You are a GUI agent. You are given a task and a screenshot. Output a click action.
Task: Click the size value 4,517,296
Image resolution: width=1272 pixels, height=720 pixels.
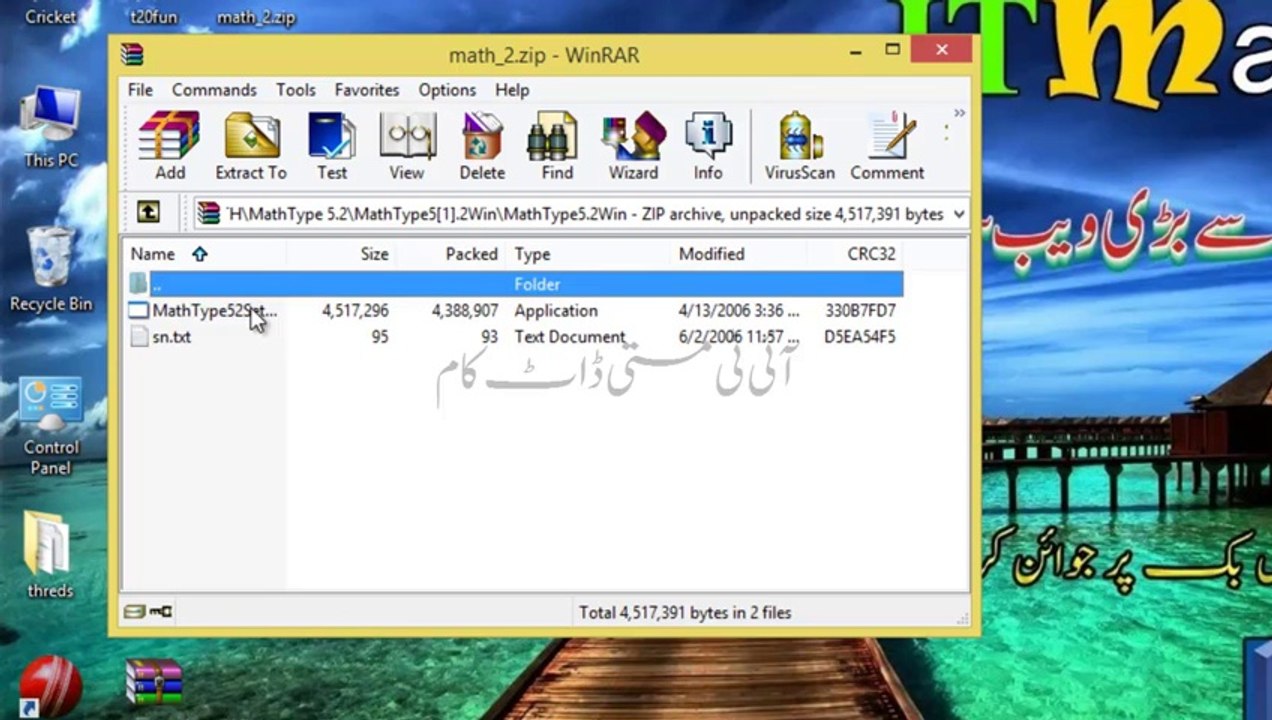[355, 311]
